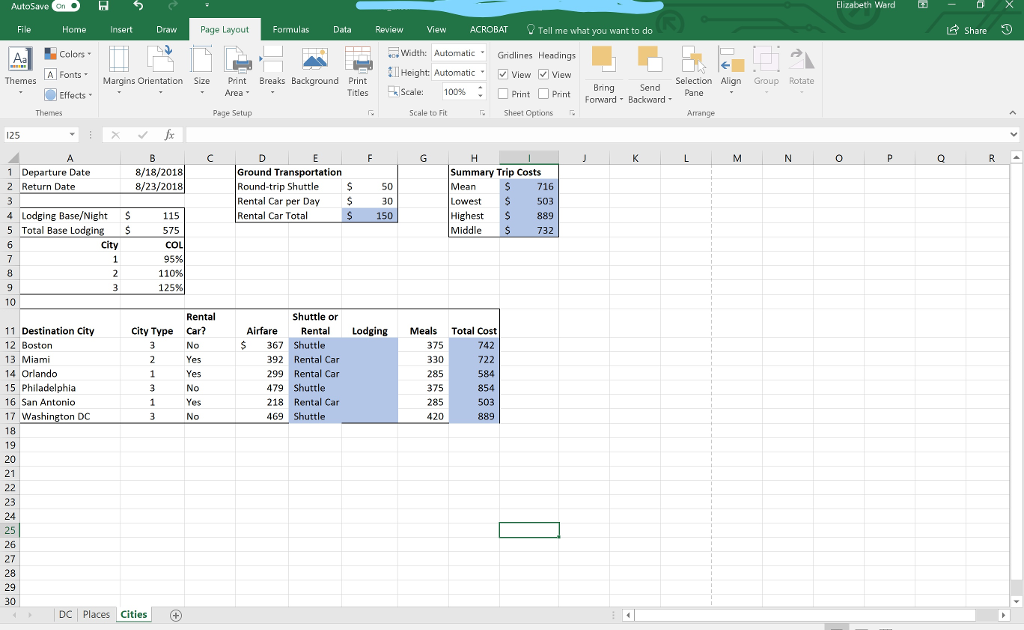Expand the formula bar

pyautogui.click(x=1014, y=135)
